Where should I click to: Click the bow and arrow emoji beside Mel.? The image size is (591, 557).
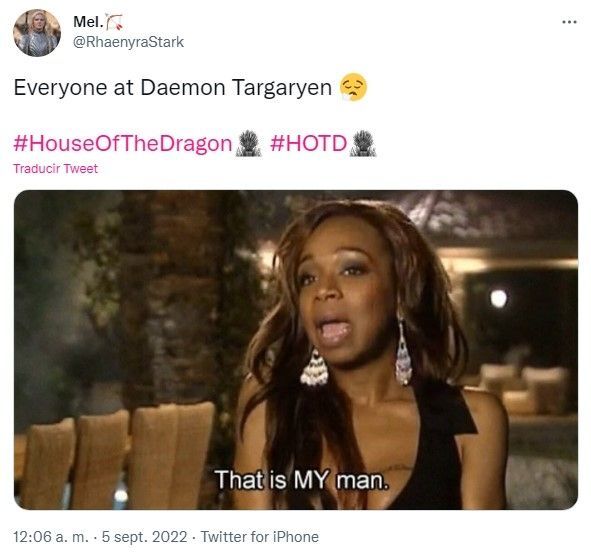tap(114, 22)
